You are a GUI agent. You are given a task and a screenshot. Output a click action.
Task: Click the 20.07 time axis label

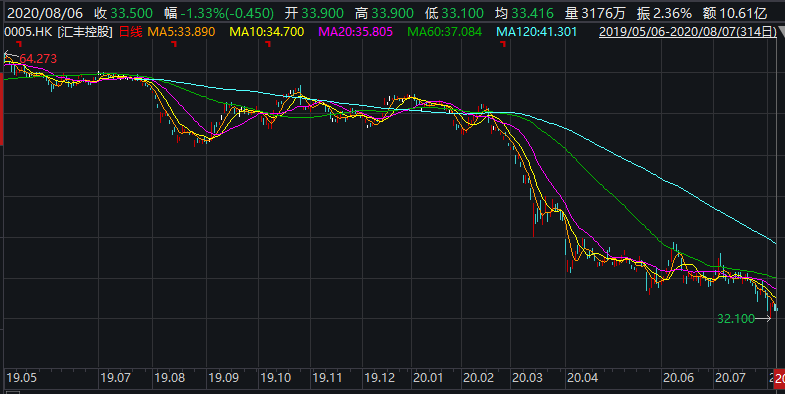[731, 377]
